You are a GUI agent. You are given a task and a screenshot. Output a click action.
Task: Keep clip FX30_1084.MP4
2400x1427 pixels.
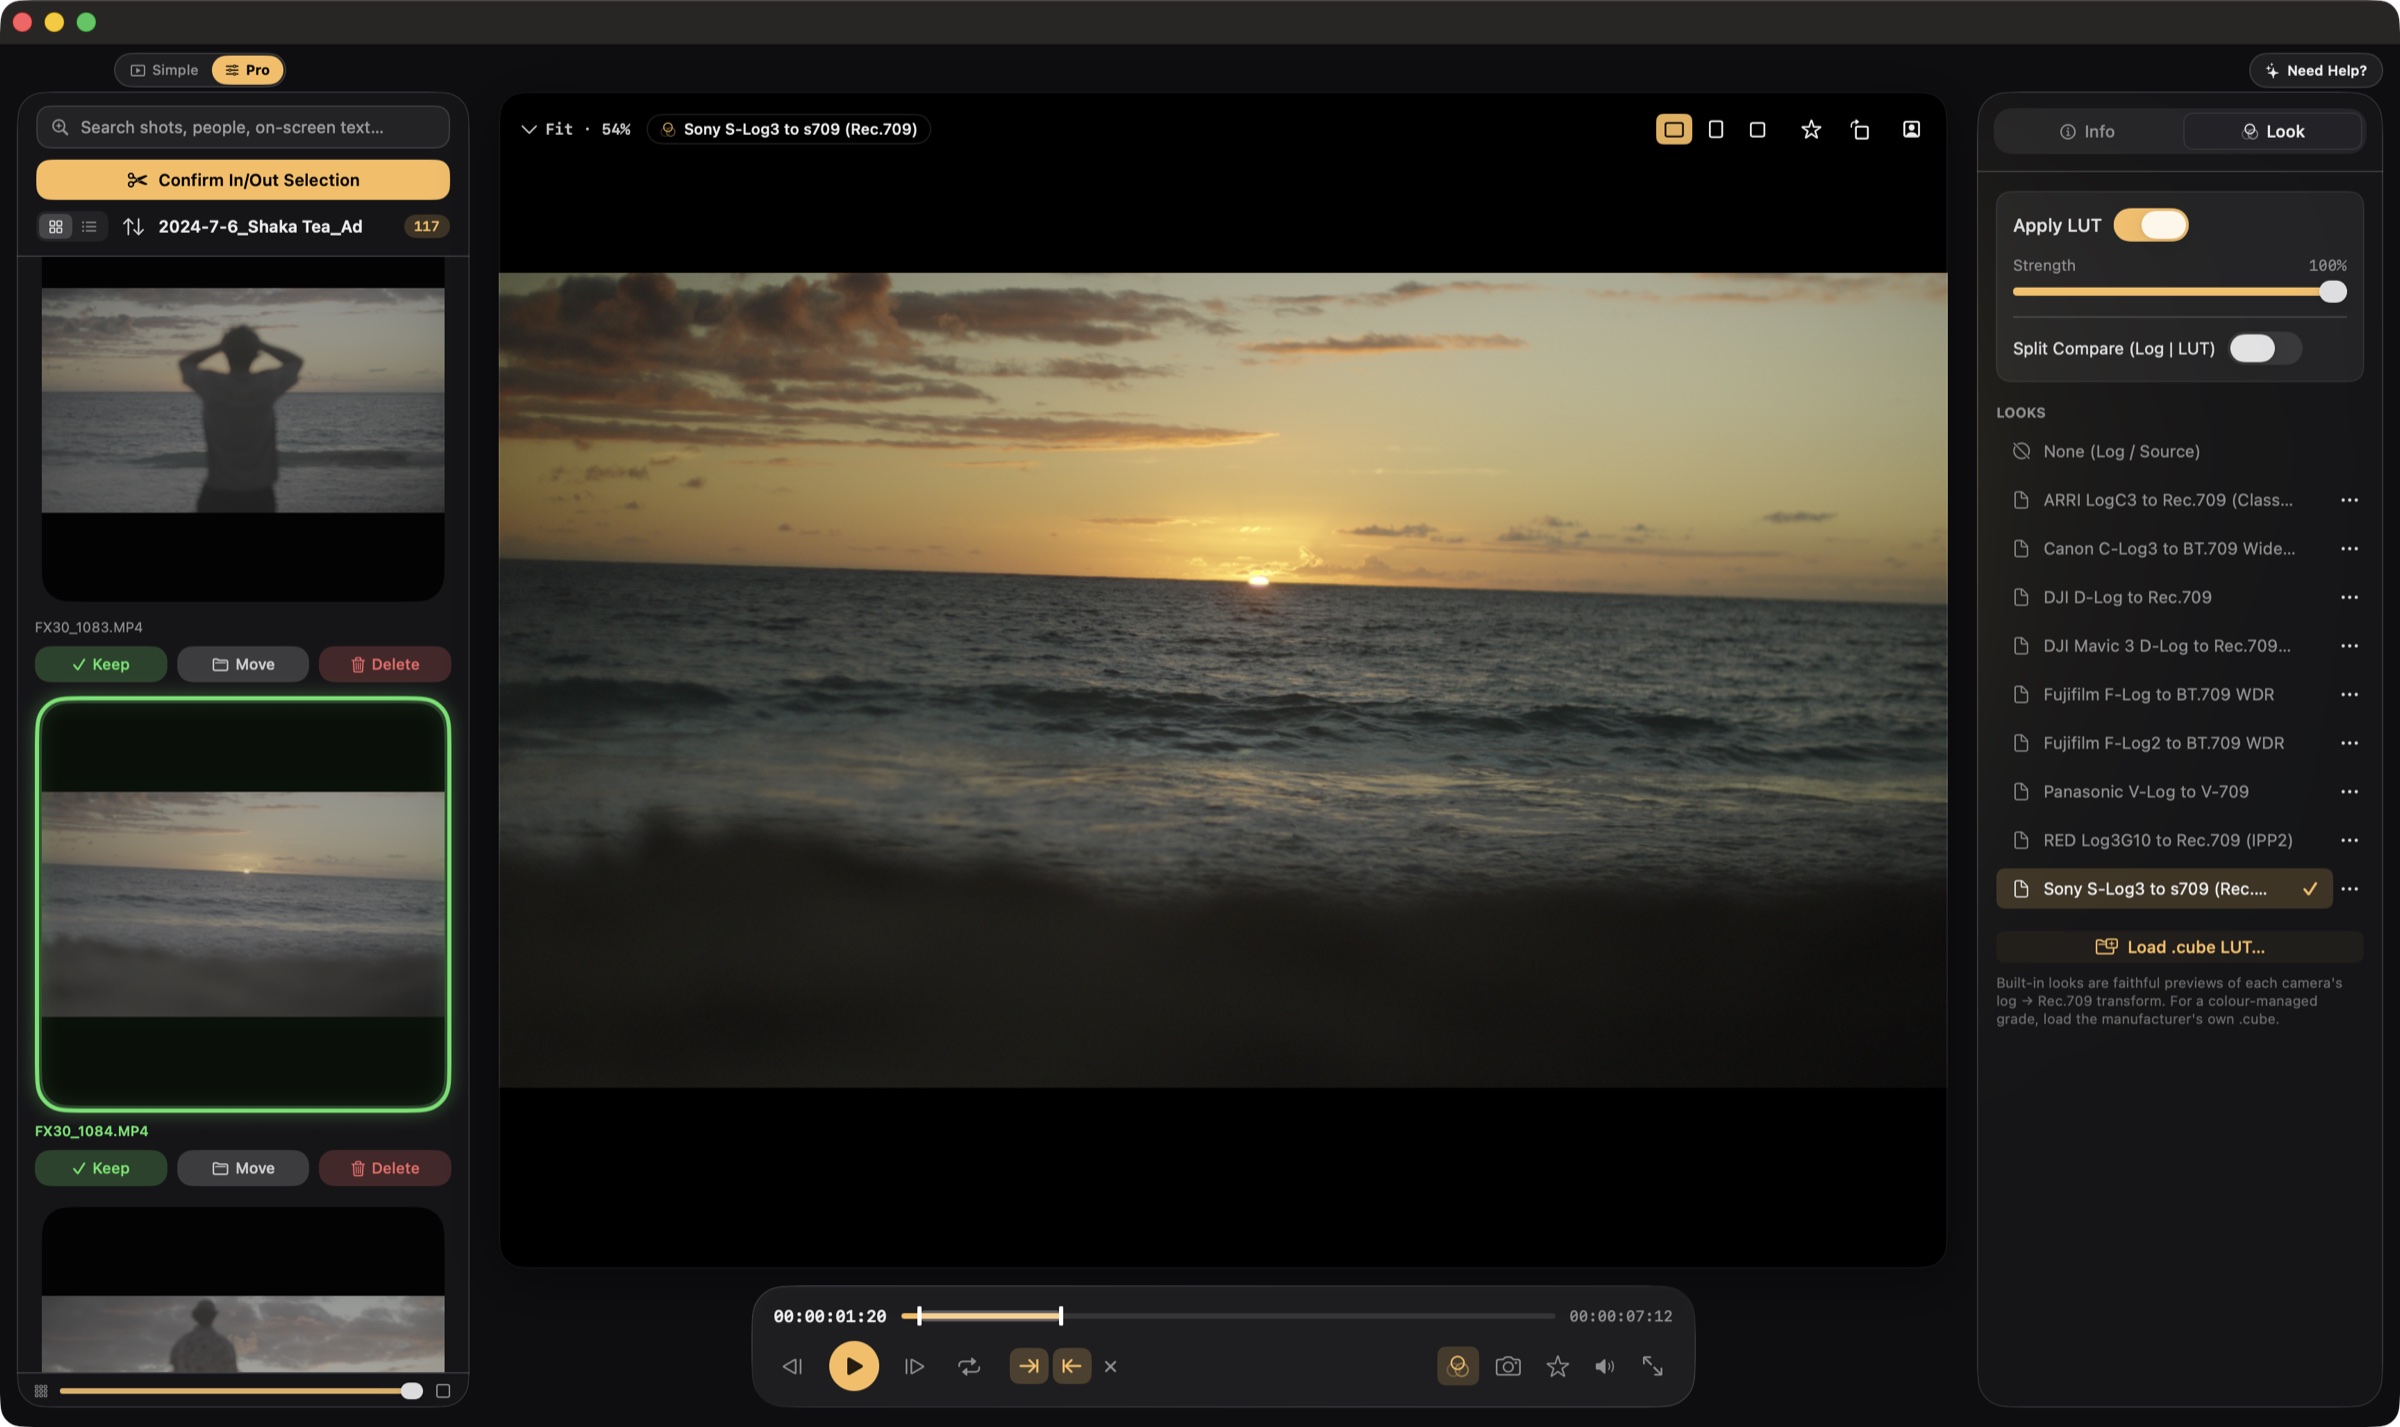click(101, 1168)
